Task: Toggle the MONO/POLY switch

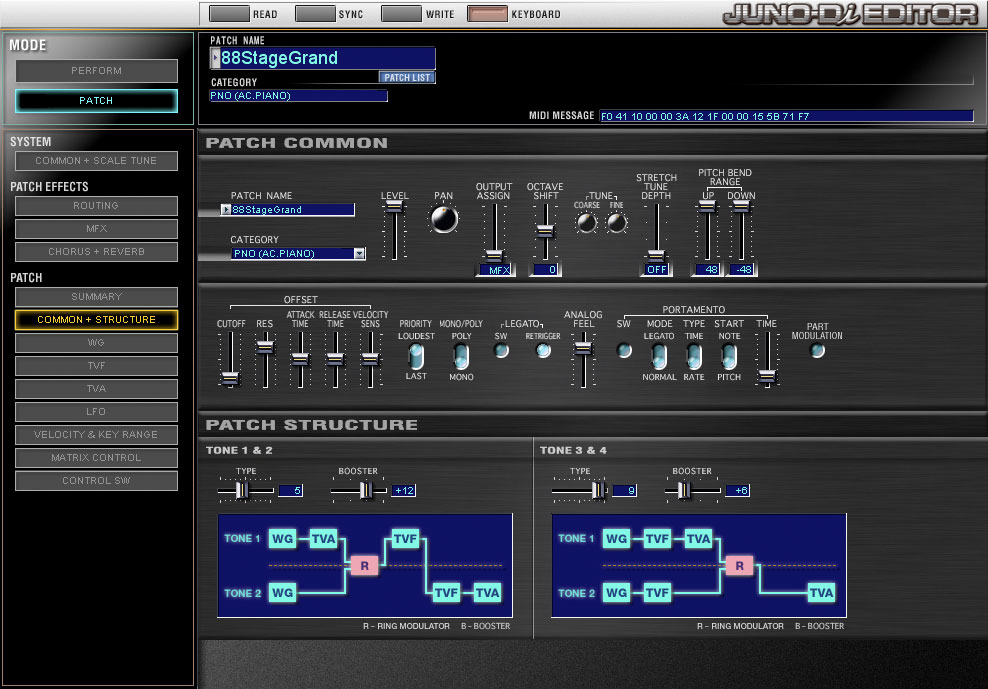Action: pos(461,357)
